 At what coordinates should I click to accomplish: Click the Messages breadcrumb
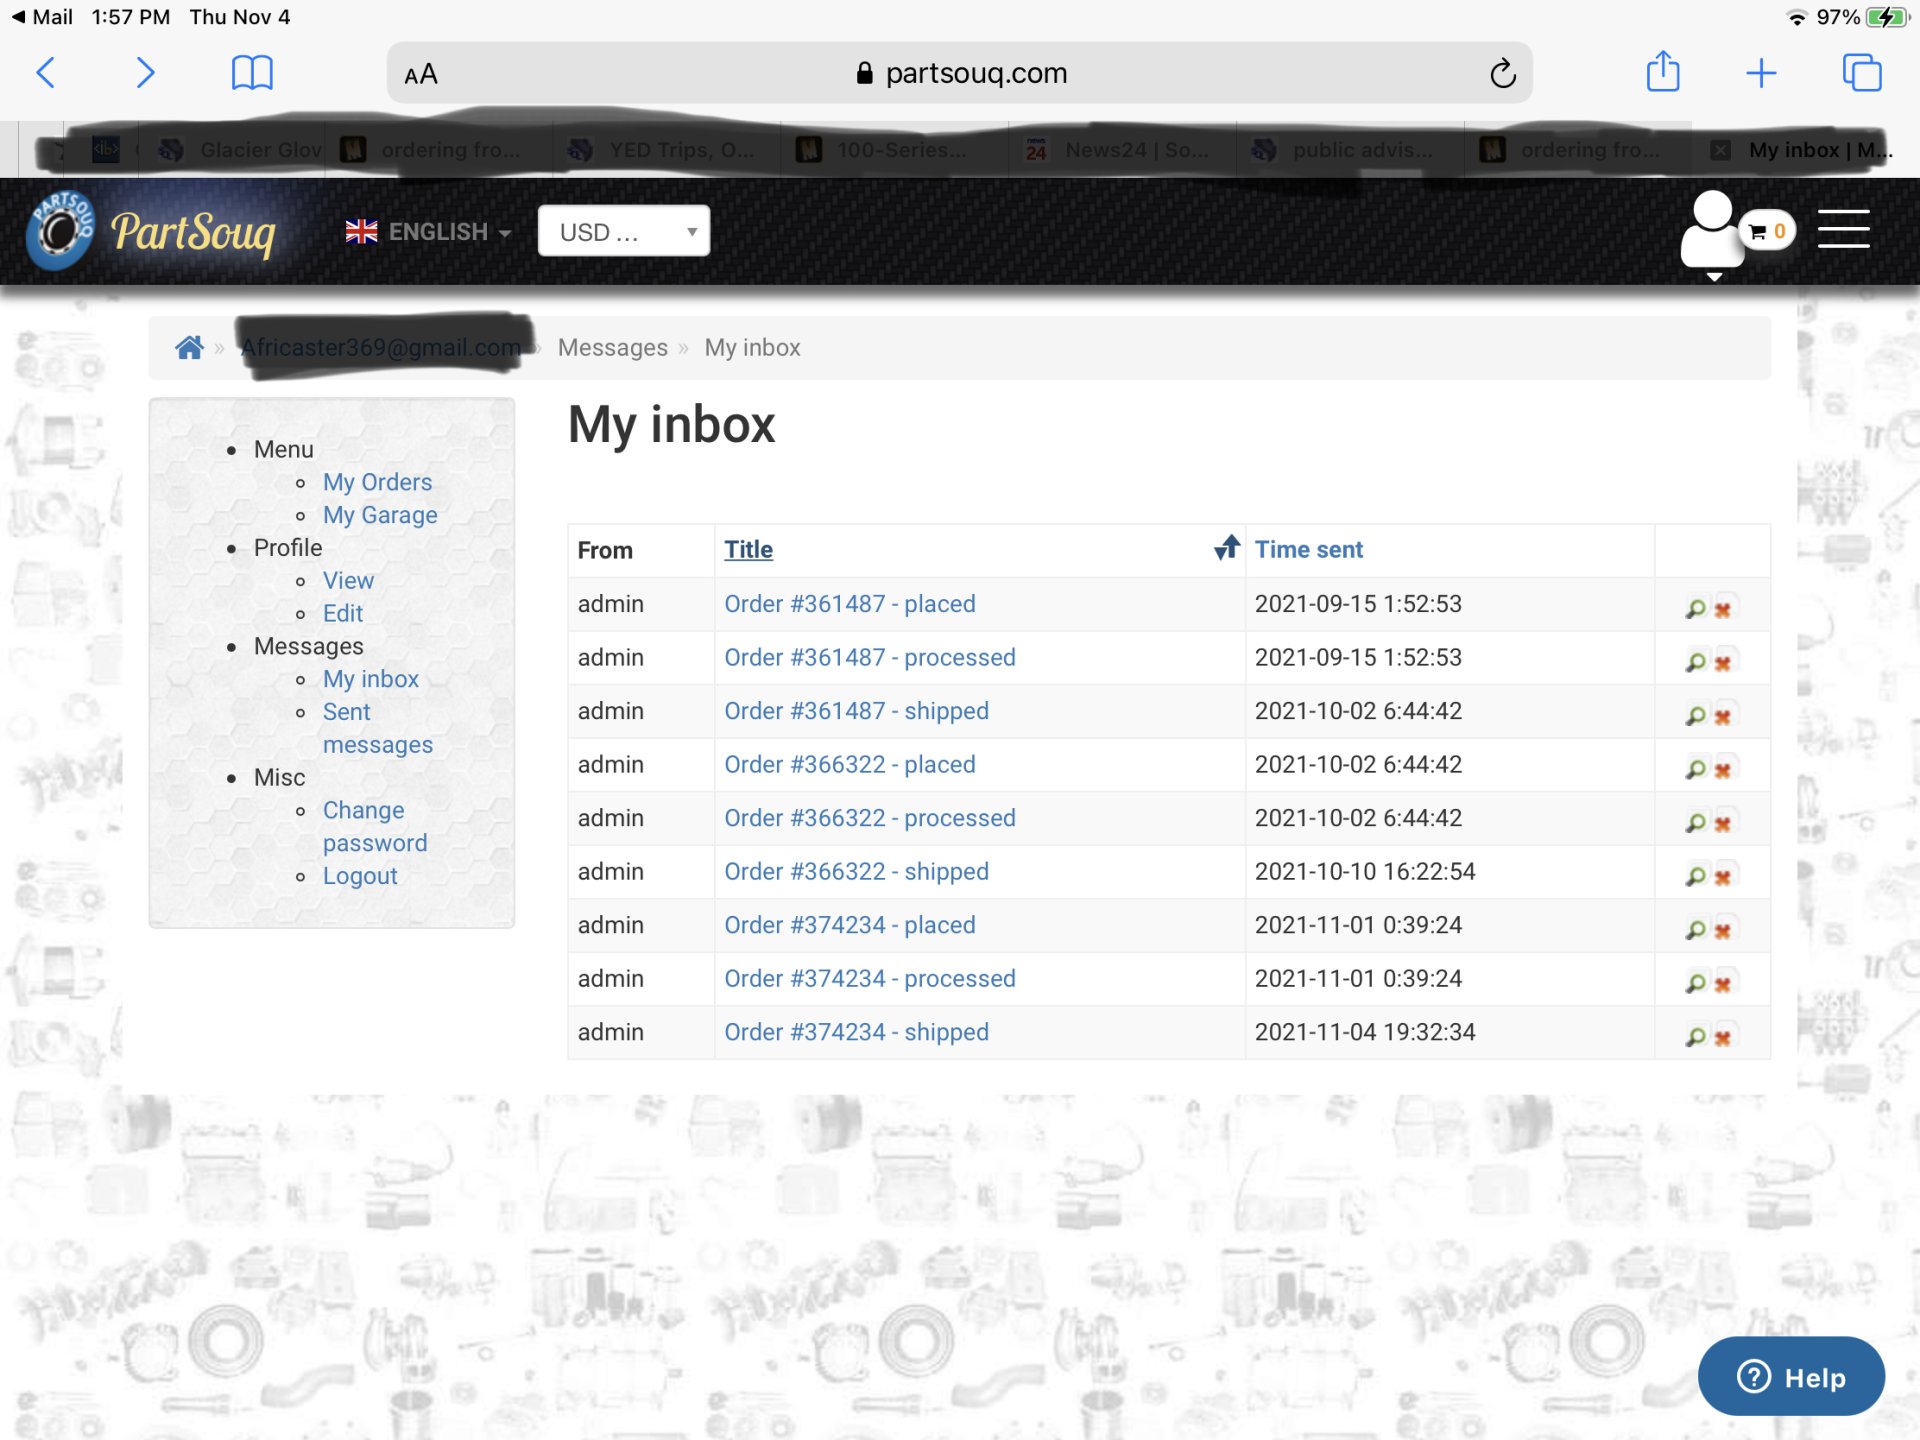pos(612,347)
